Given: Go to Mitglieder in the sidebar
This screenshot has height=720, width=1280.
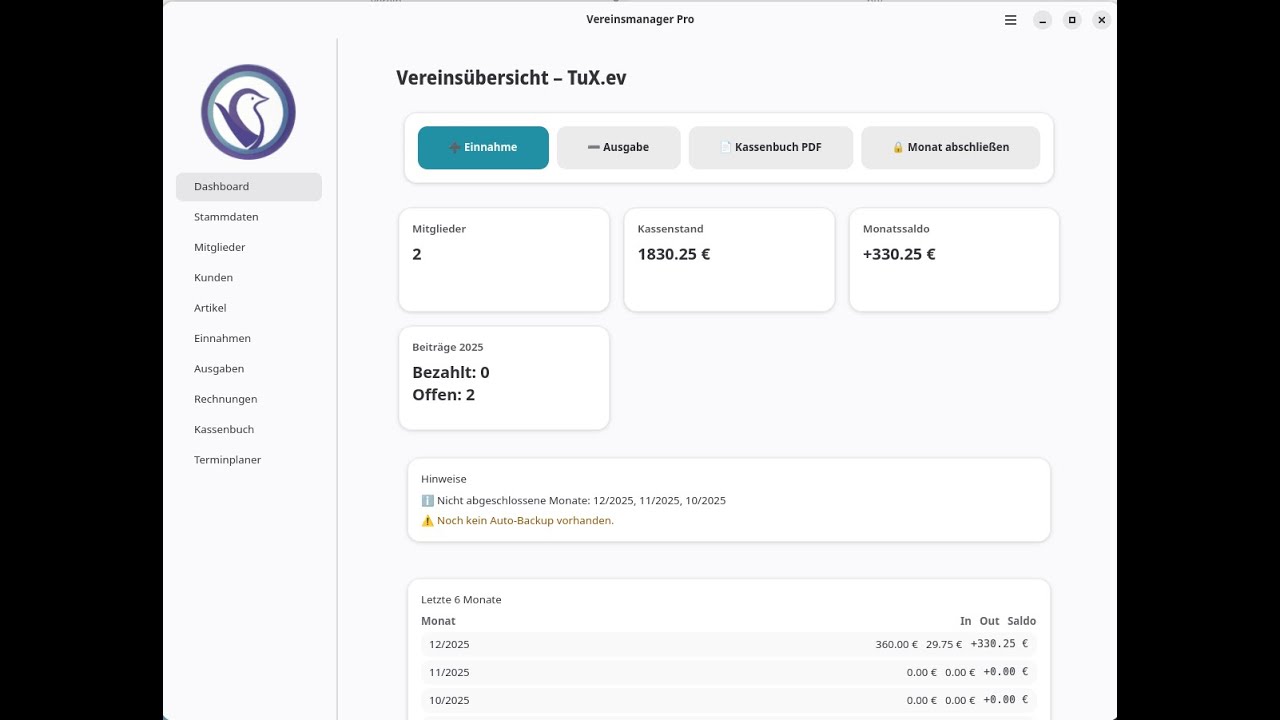Looking at the screenshot, I should pyautogui.click(x=220, y=247).
